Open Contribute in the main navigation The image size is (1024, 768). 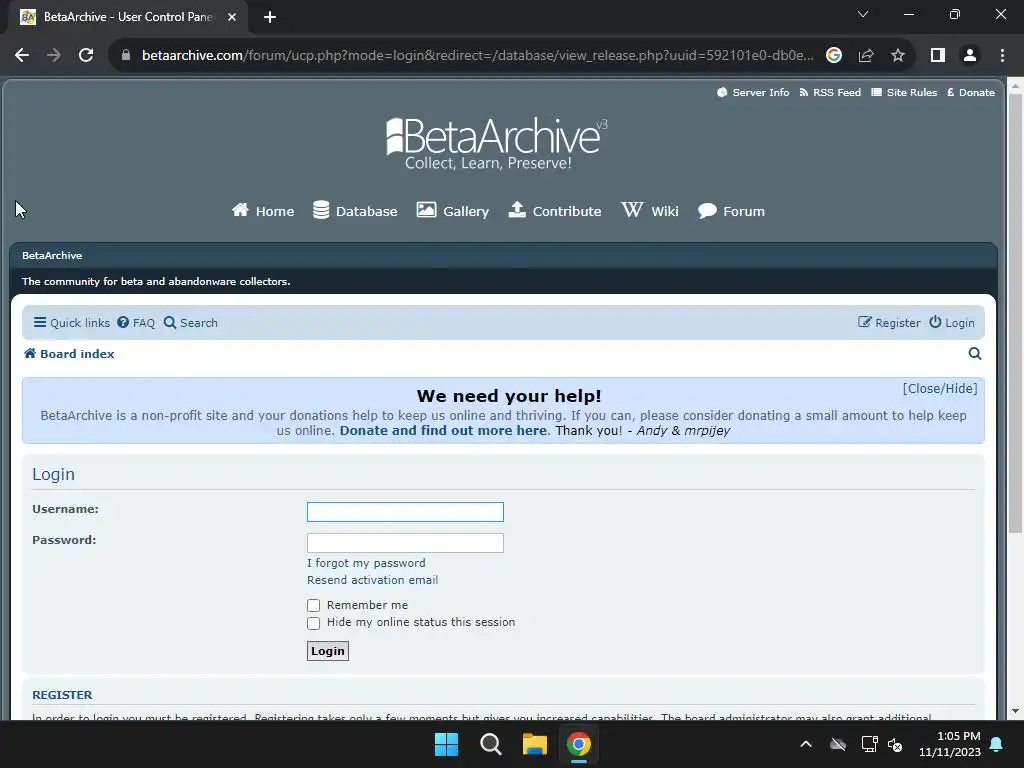coord(555,211)
